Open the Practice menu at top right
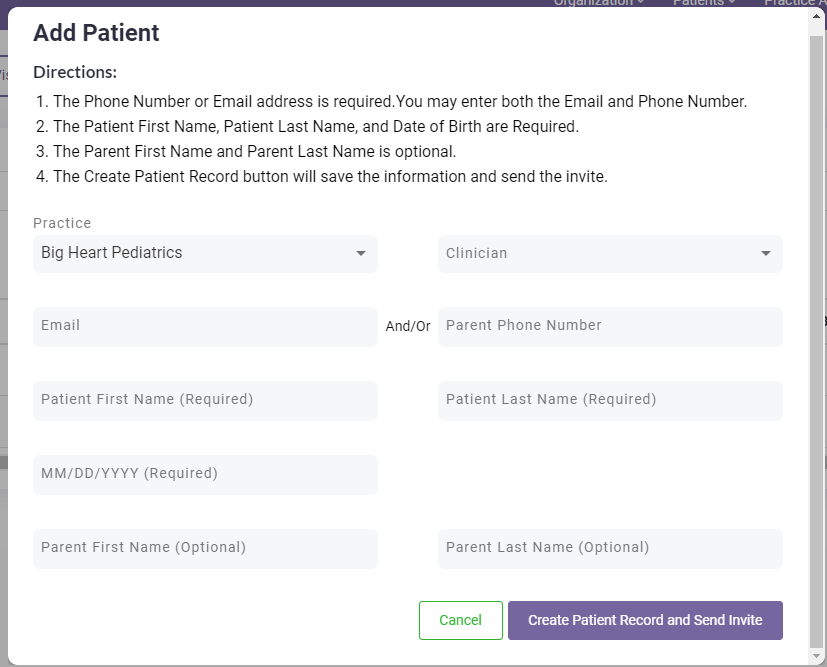Image resolution: width=827 pixels, height=667 pixels. click(795, 3)
